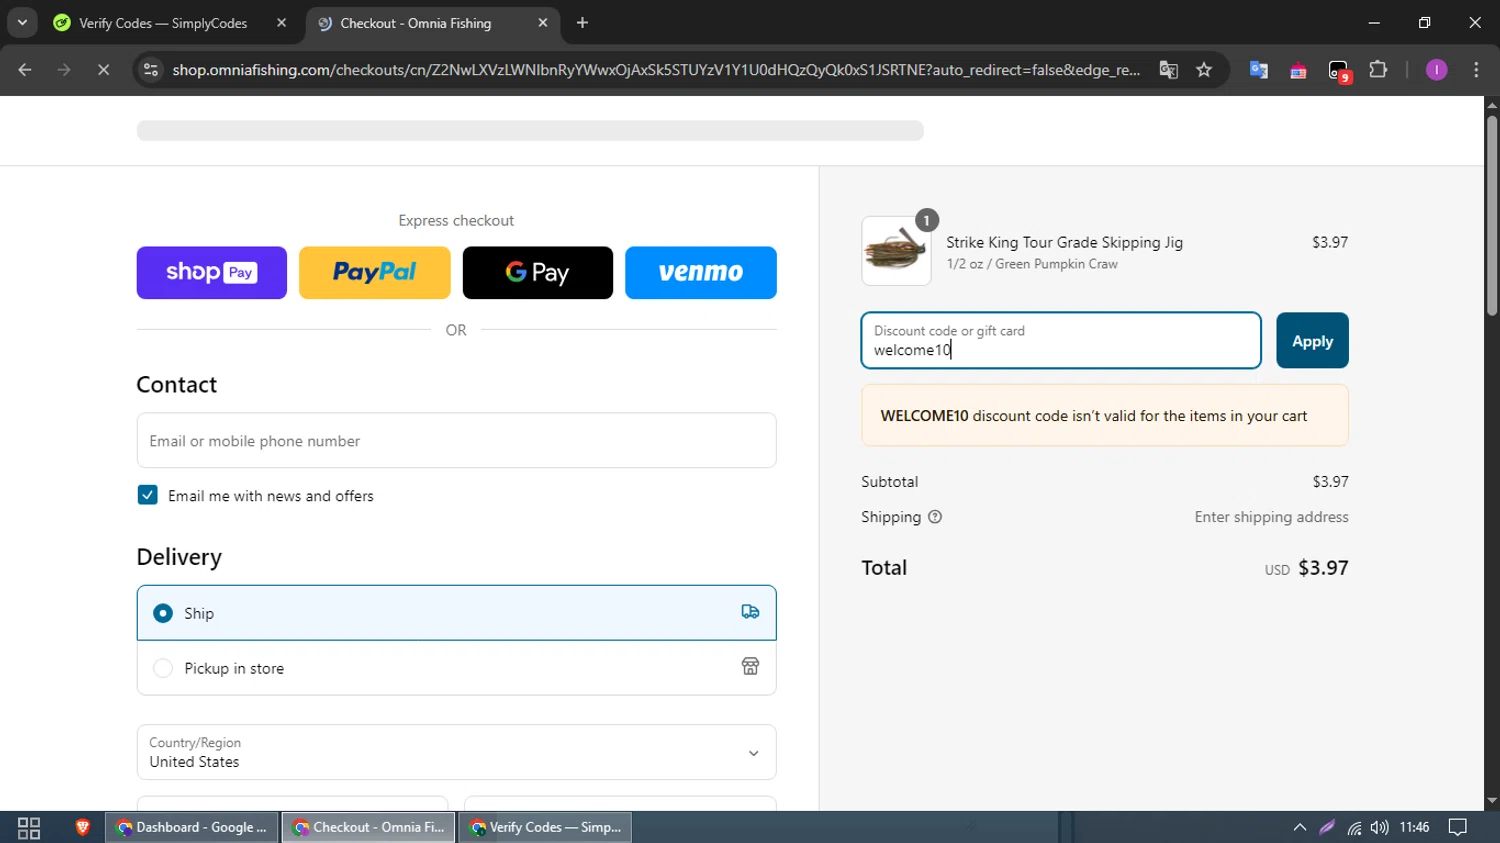Stop loading the page

pyautogui.click(x=103, y=70)
